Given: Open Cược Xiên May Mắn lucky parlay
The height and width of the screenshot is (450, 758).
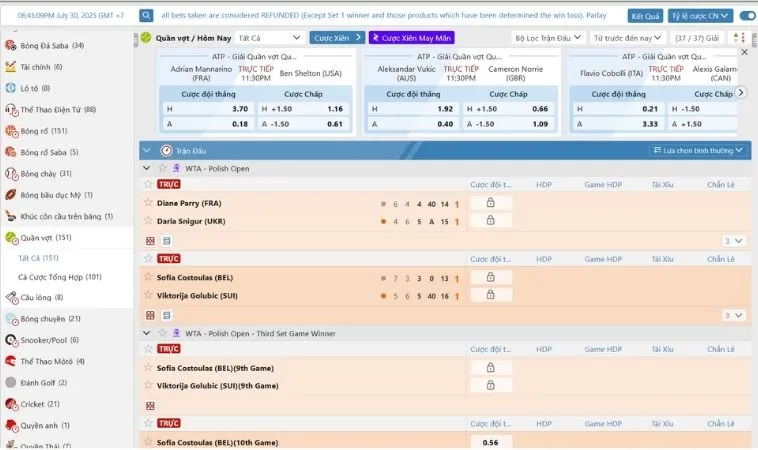Looking at the screenshot, I should [411, 38].
